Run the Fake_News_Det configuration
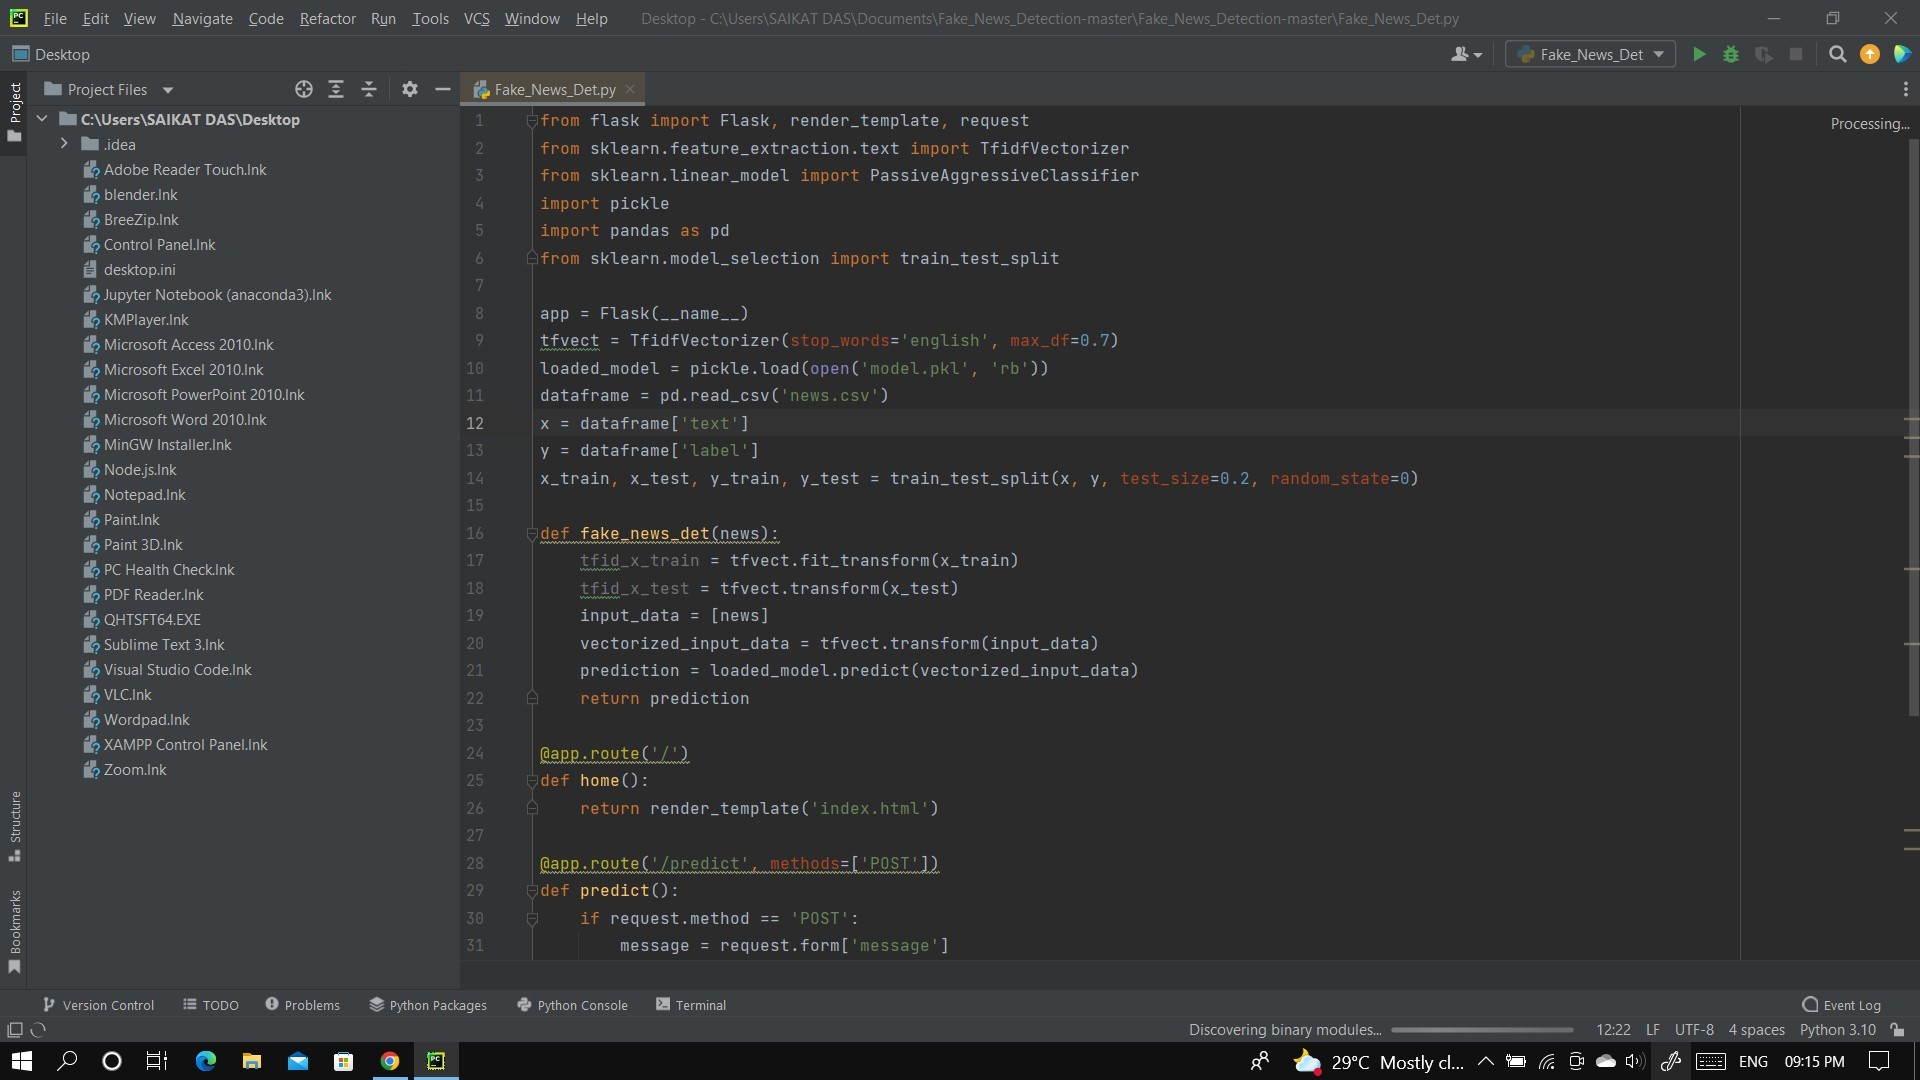Viewport: 1920px width, 1080px height. [1698, 55]
